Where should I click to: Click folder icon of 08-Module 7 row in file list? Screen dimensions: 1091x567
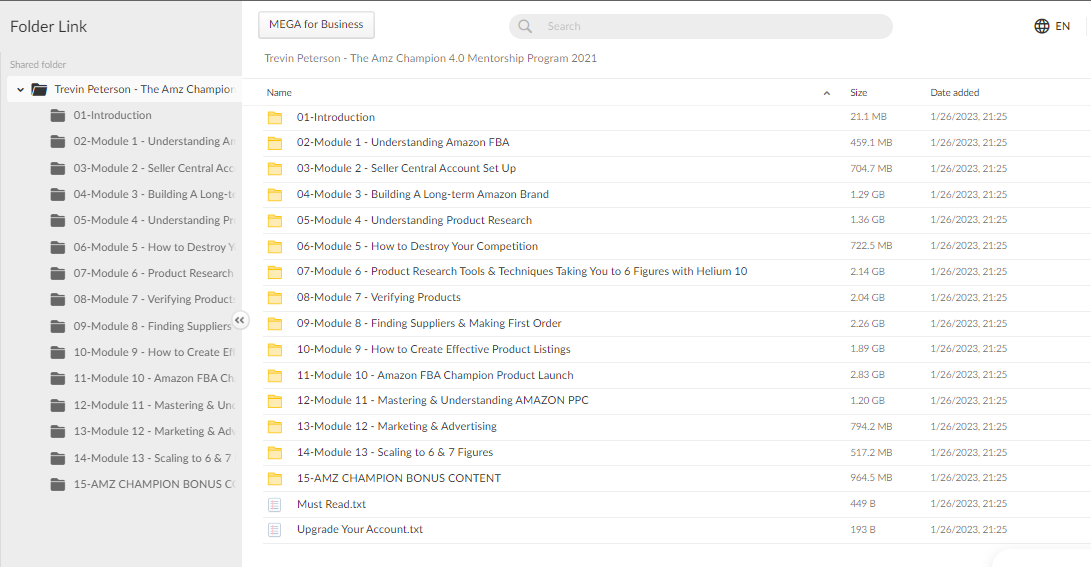pos(275,298)
